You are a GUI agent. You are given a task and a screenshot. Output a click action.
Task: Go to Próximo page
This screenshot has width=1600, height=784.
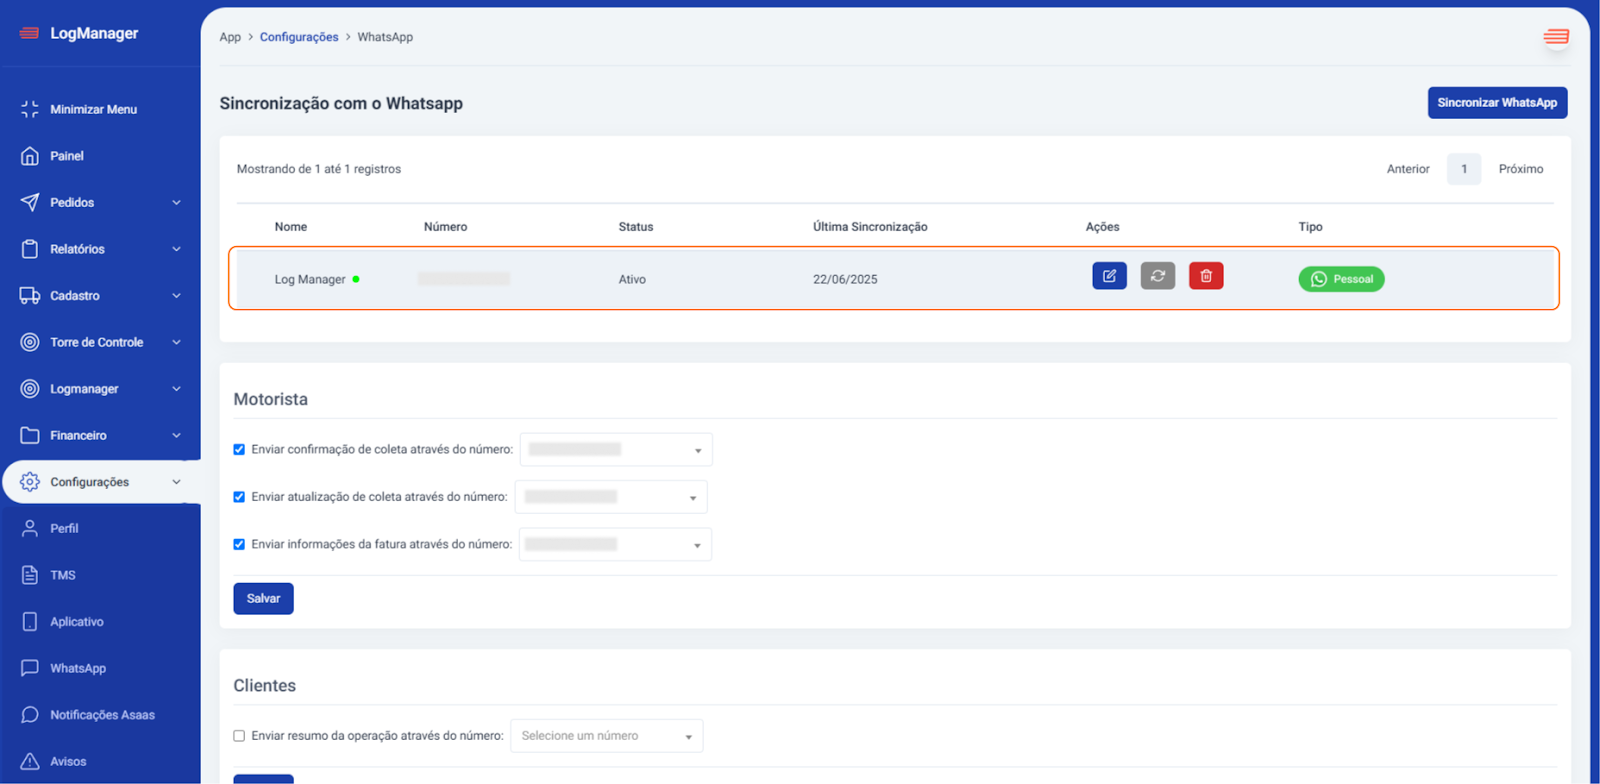click(1521, 169)
